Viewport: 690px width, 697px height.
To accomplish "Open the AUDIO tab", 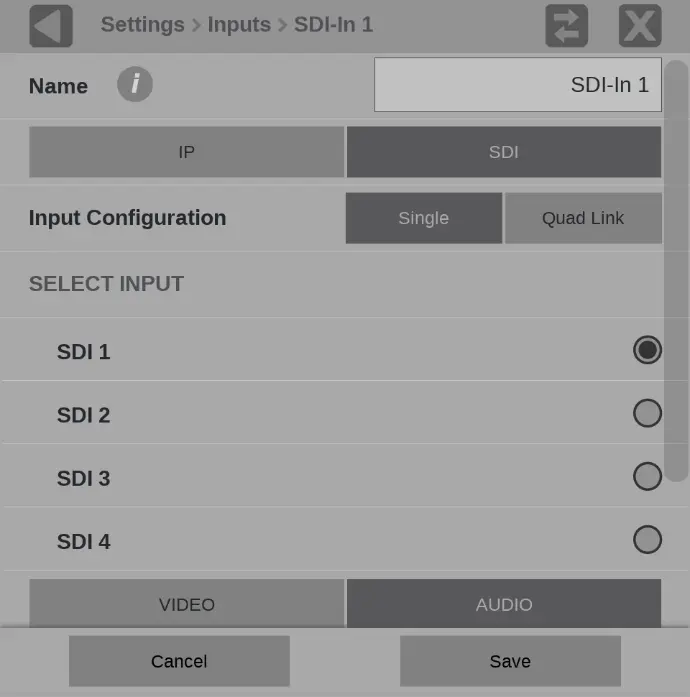I will coord(504,604).
